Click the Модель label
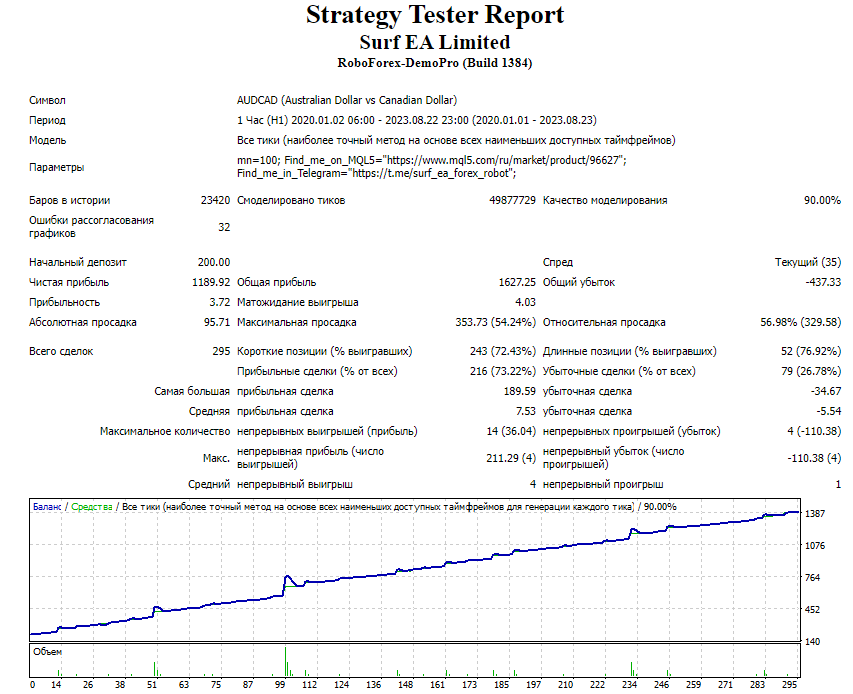This screenshot has width=853, height=694. [x=47, y=140]
